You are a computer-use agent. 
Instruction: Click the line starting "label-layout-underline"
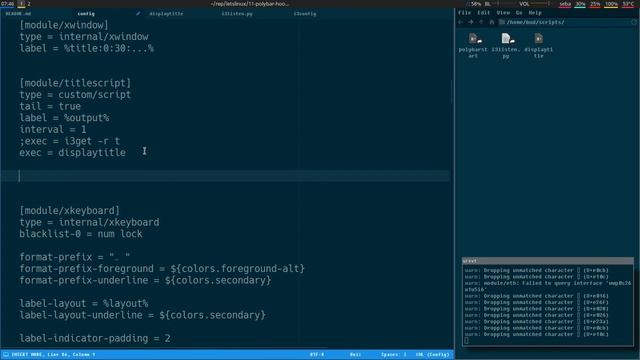click(142, 315)
